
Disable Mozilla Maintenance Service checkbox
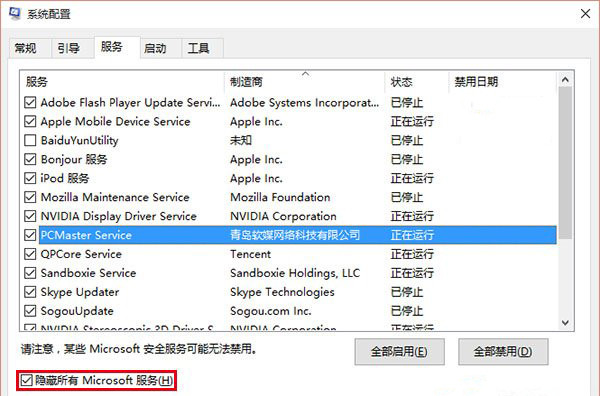pos(30,197)
